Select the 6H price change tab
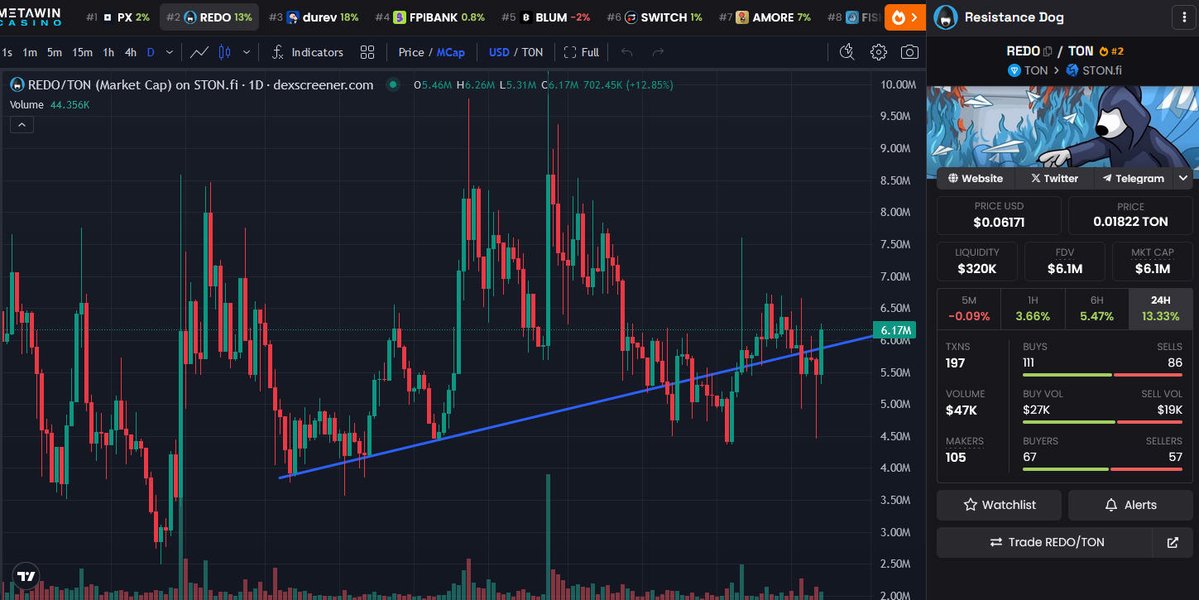 click(1097, 309)
